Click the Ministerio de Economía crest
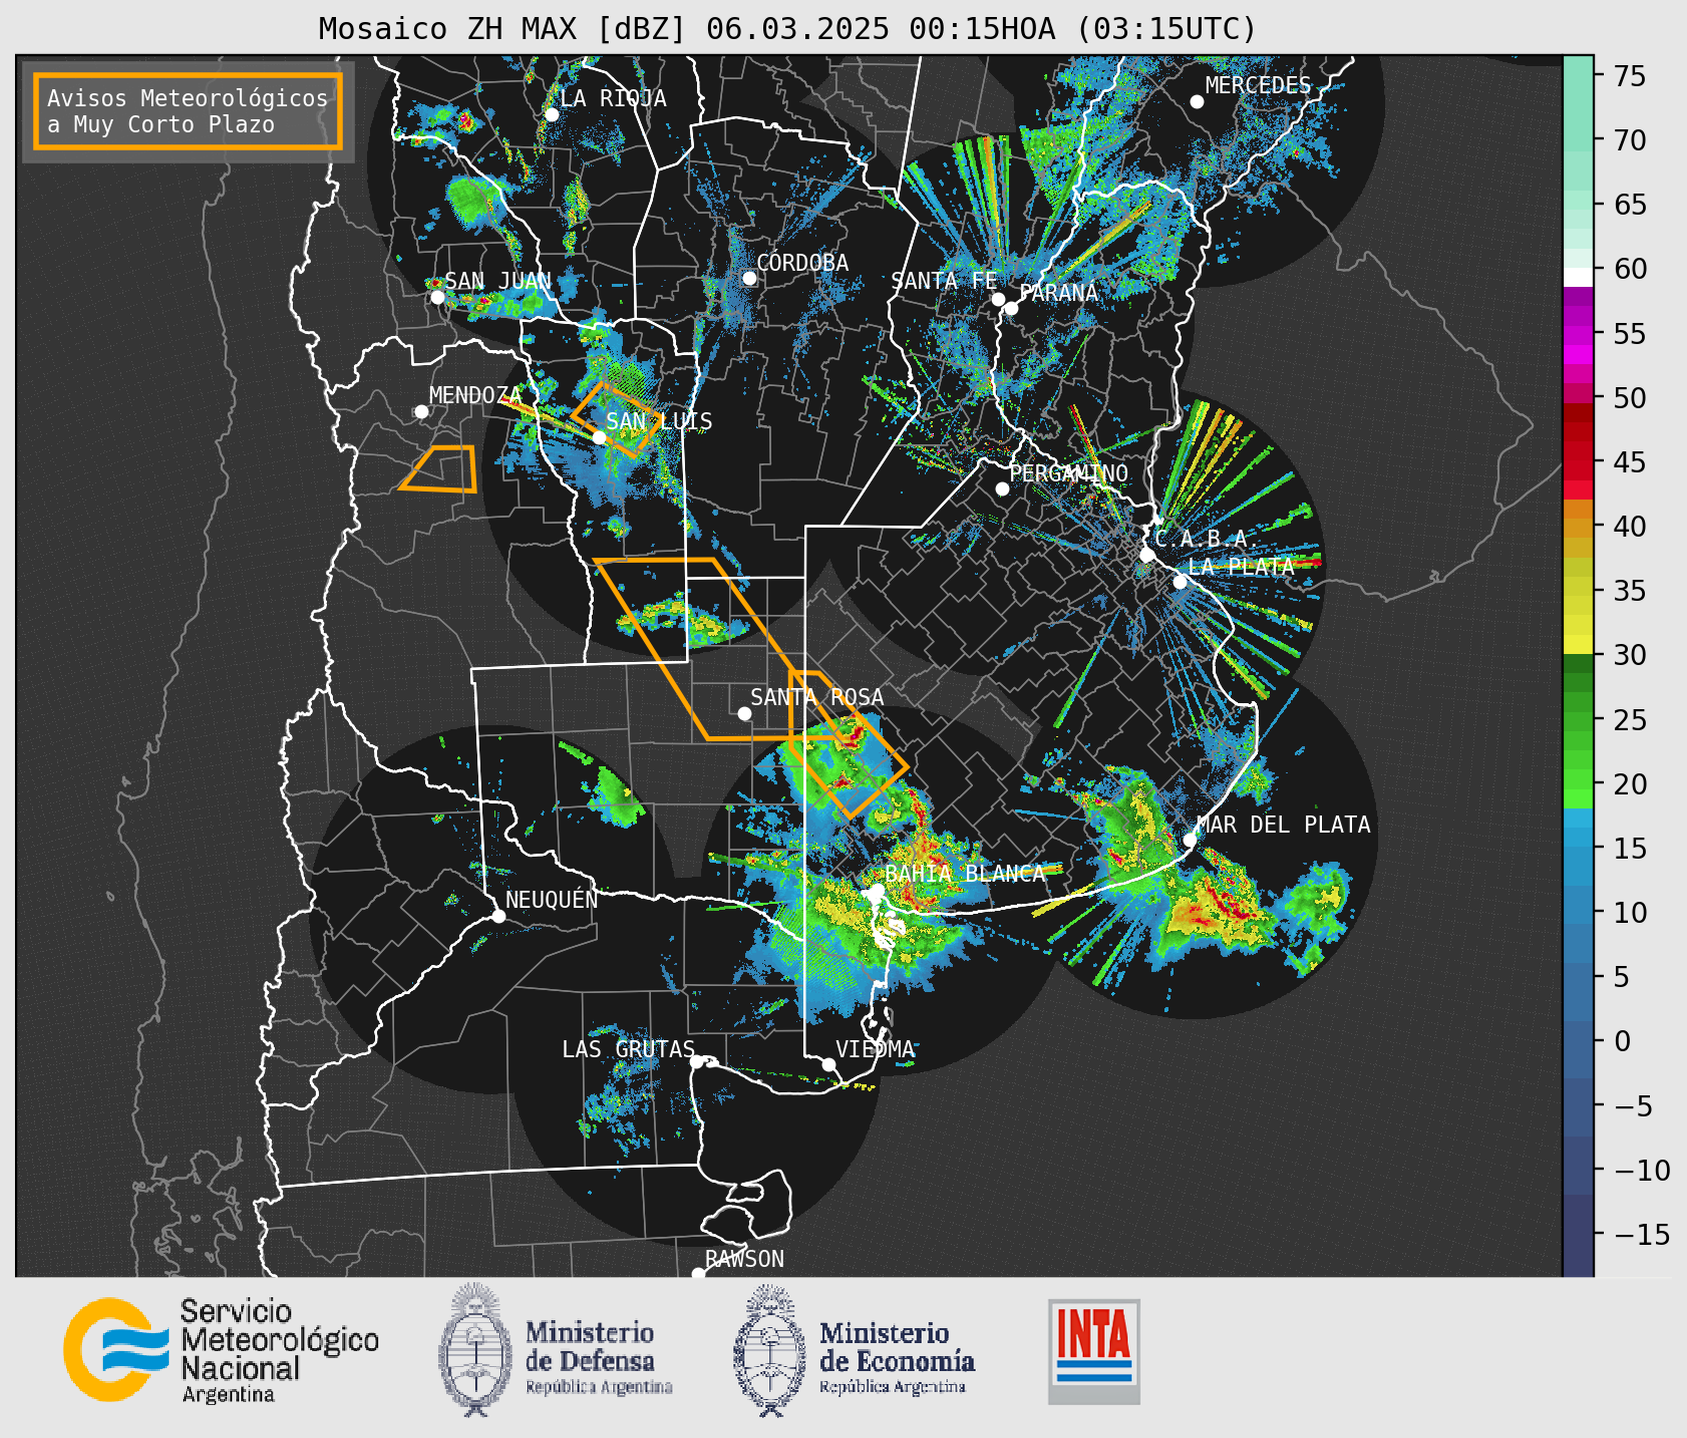This screenshot has width=1687, height=1438. [770, 1350]
